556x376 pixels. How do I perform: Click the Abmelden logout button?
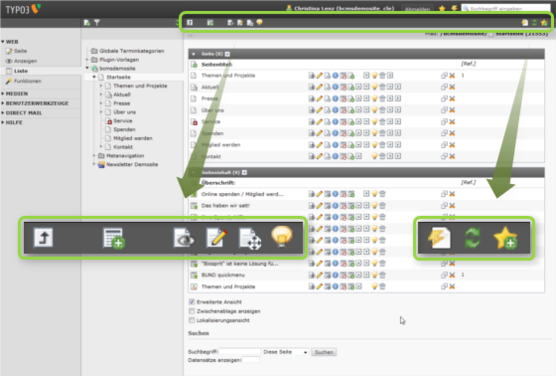(417, 9)
